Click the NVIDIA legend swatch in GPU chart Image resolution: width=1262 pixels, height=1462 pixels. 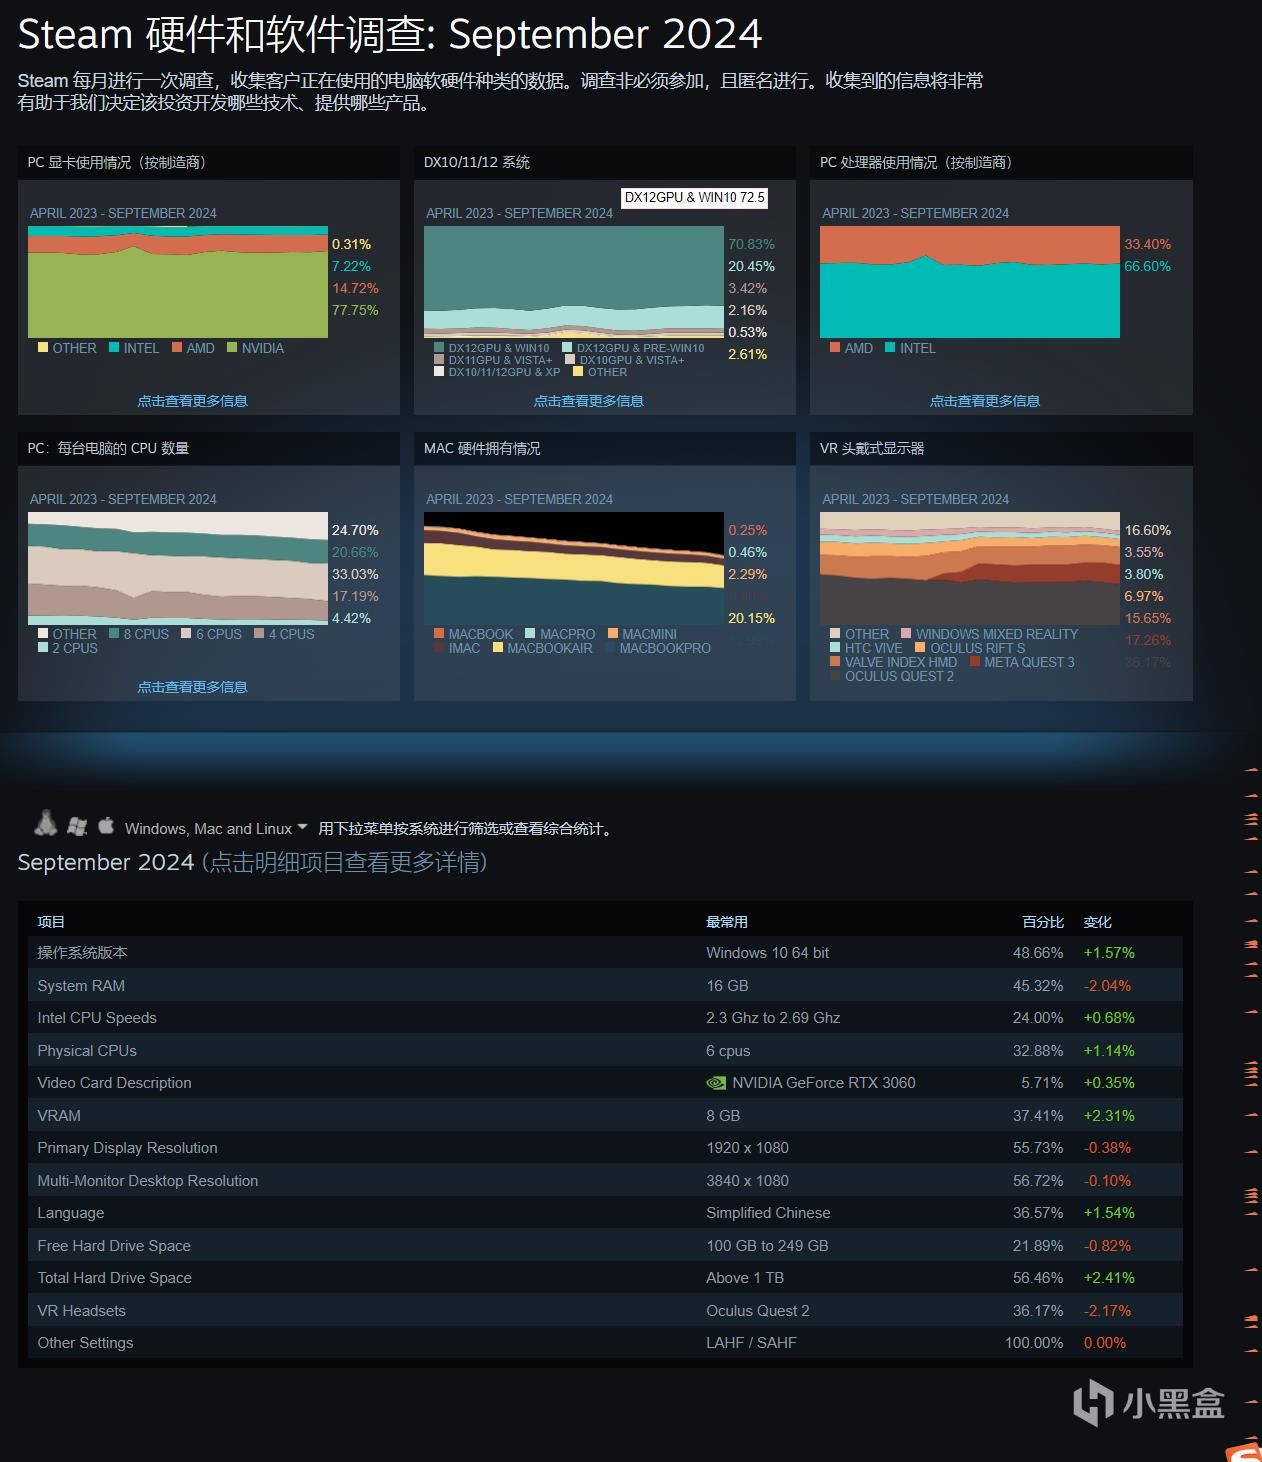pos(232,348)
